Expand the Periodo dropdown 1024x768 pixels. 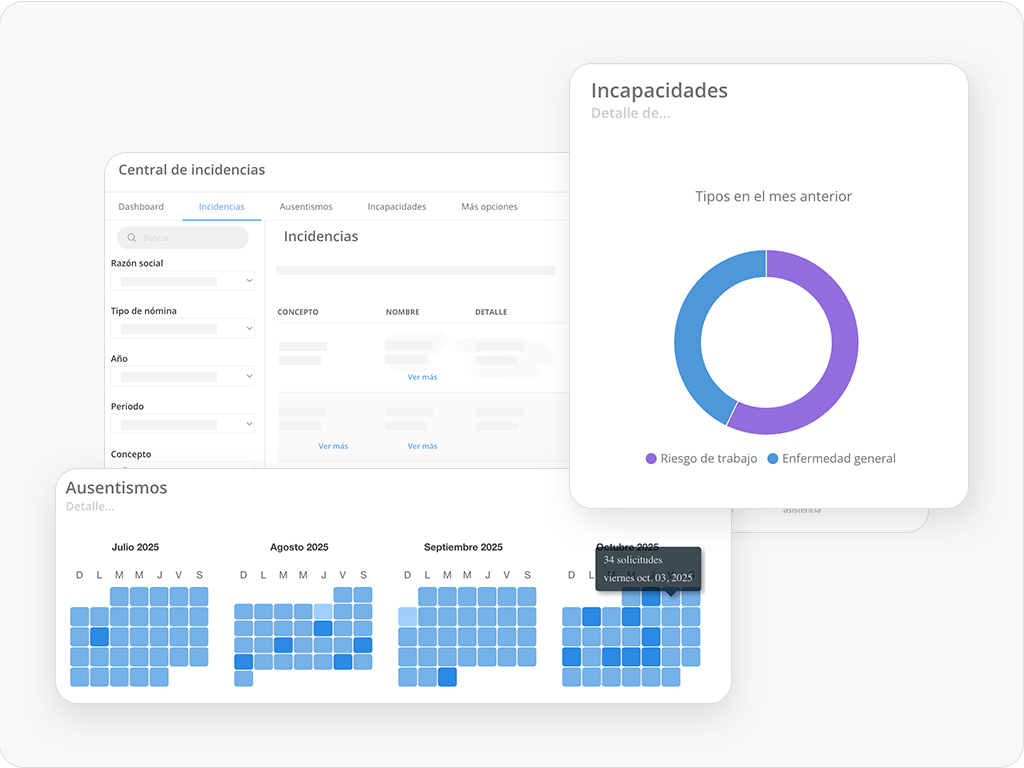183,425
